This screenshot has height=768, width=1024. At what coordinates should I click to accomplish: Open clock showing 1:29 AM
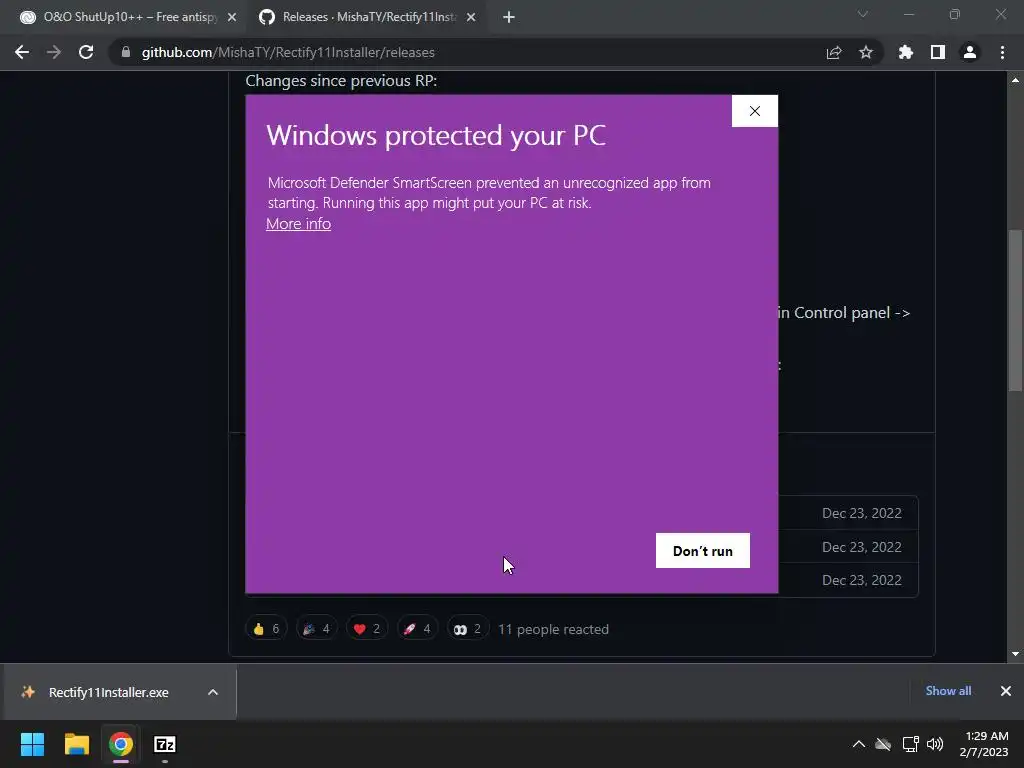pos(984,744)
